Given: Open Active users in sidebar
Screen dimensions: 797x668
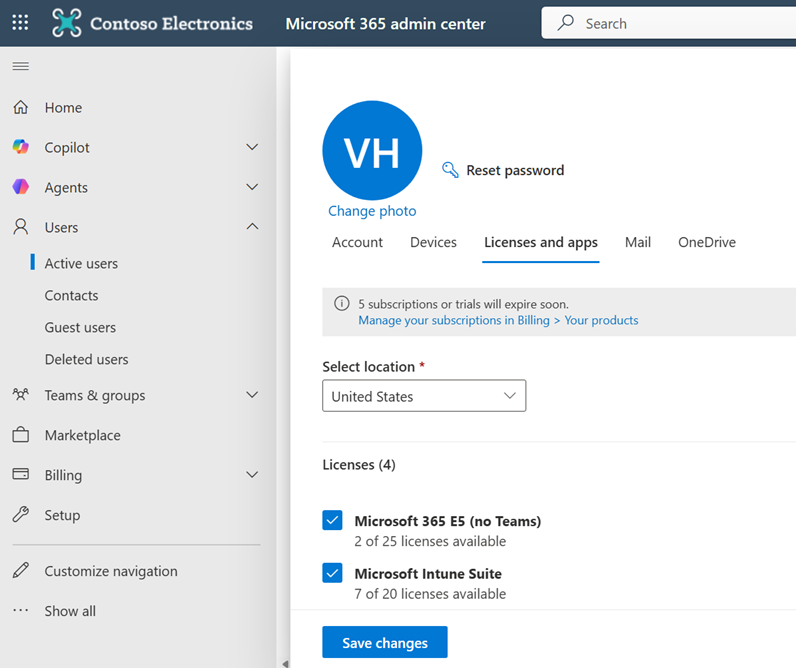Looking at the screenshot, I should (81, 263).
